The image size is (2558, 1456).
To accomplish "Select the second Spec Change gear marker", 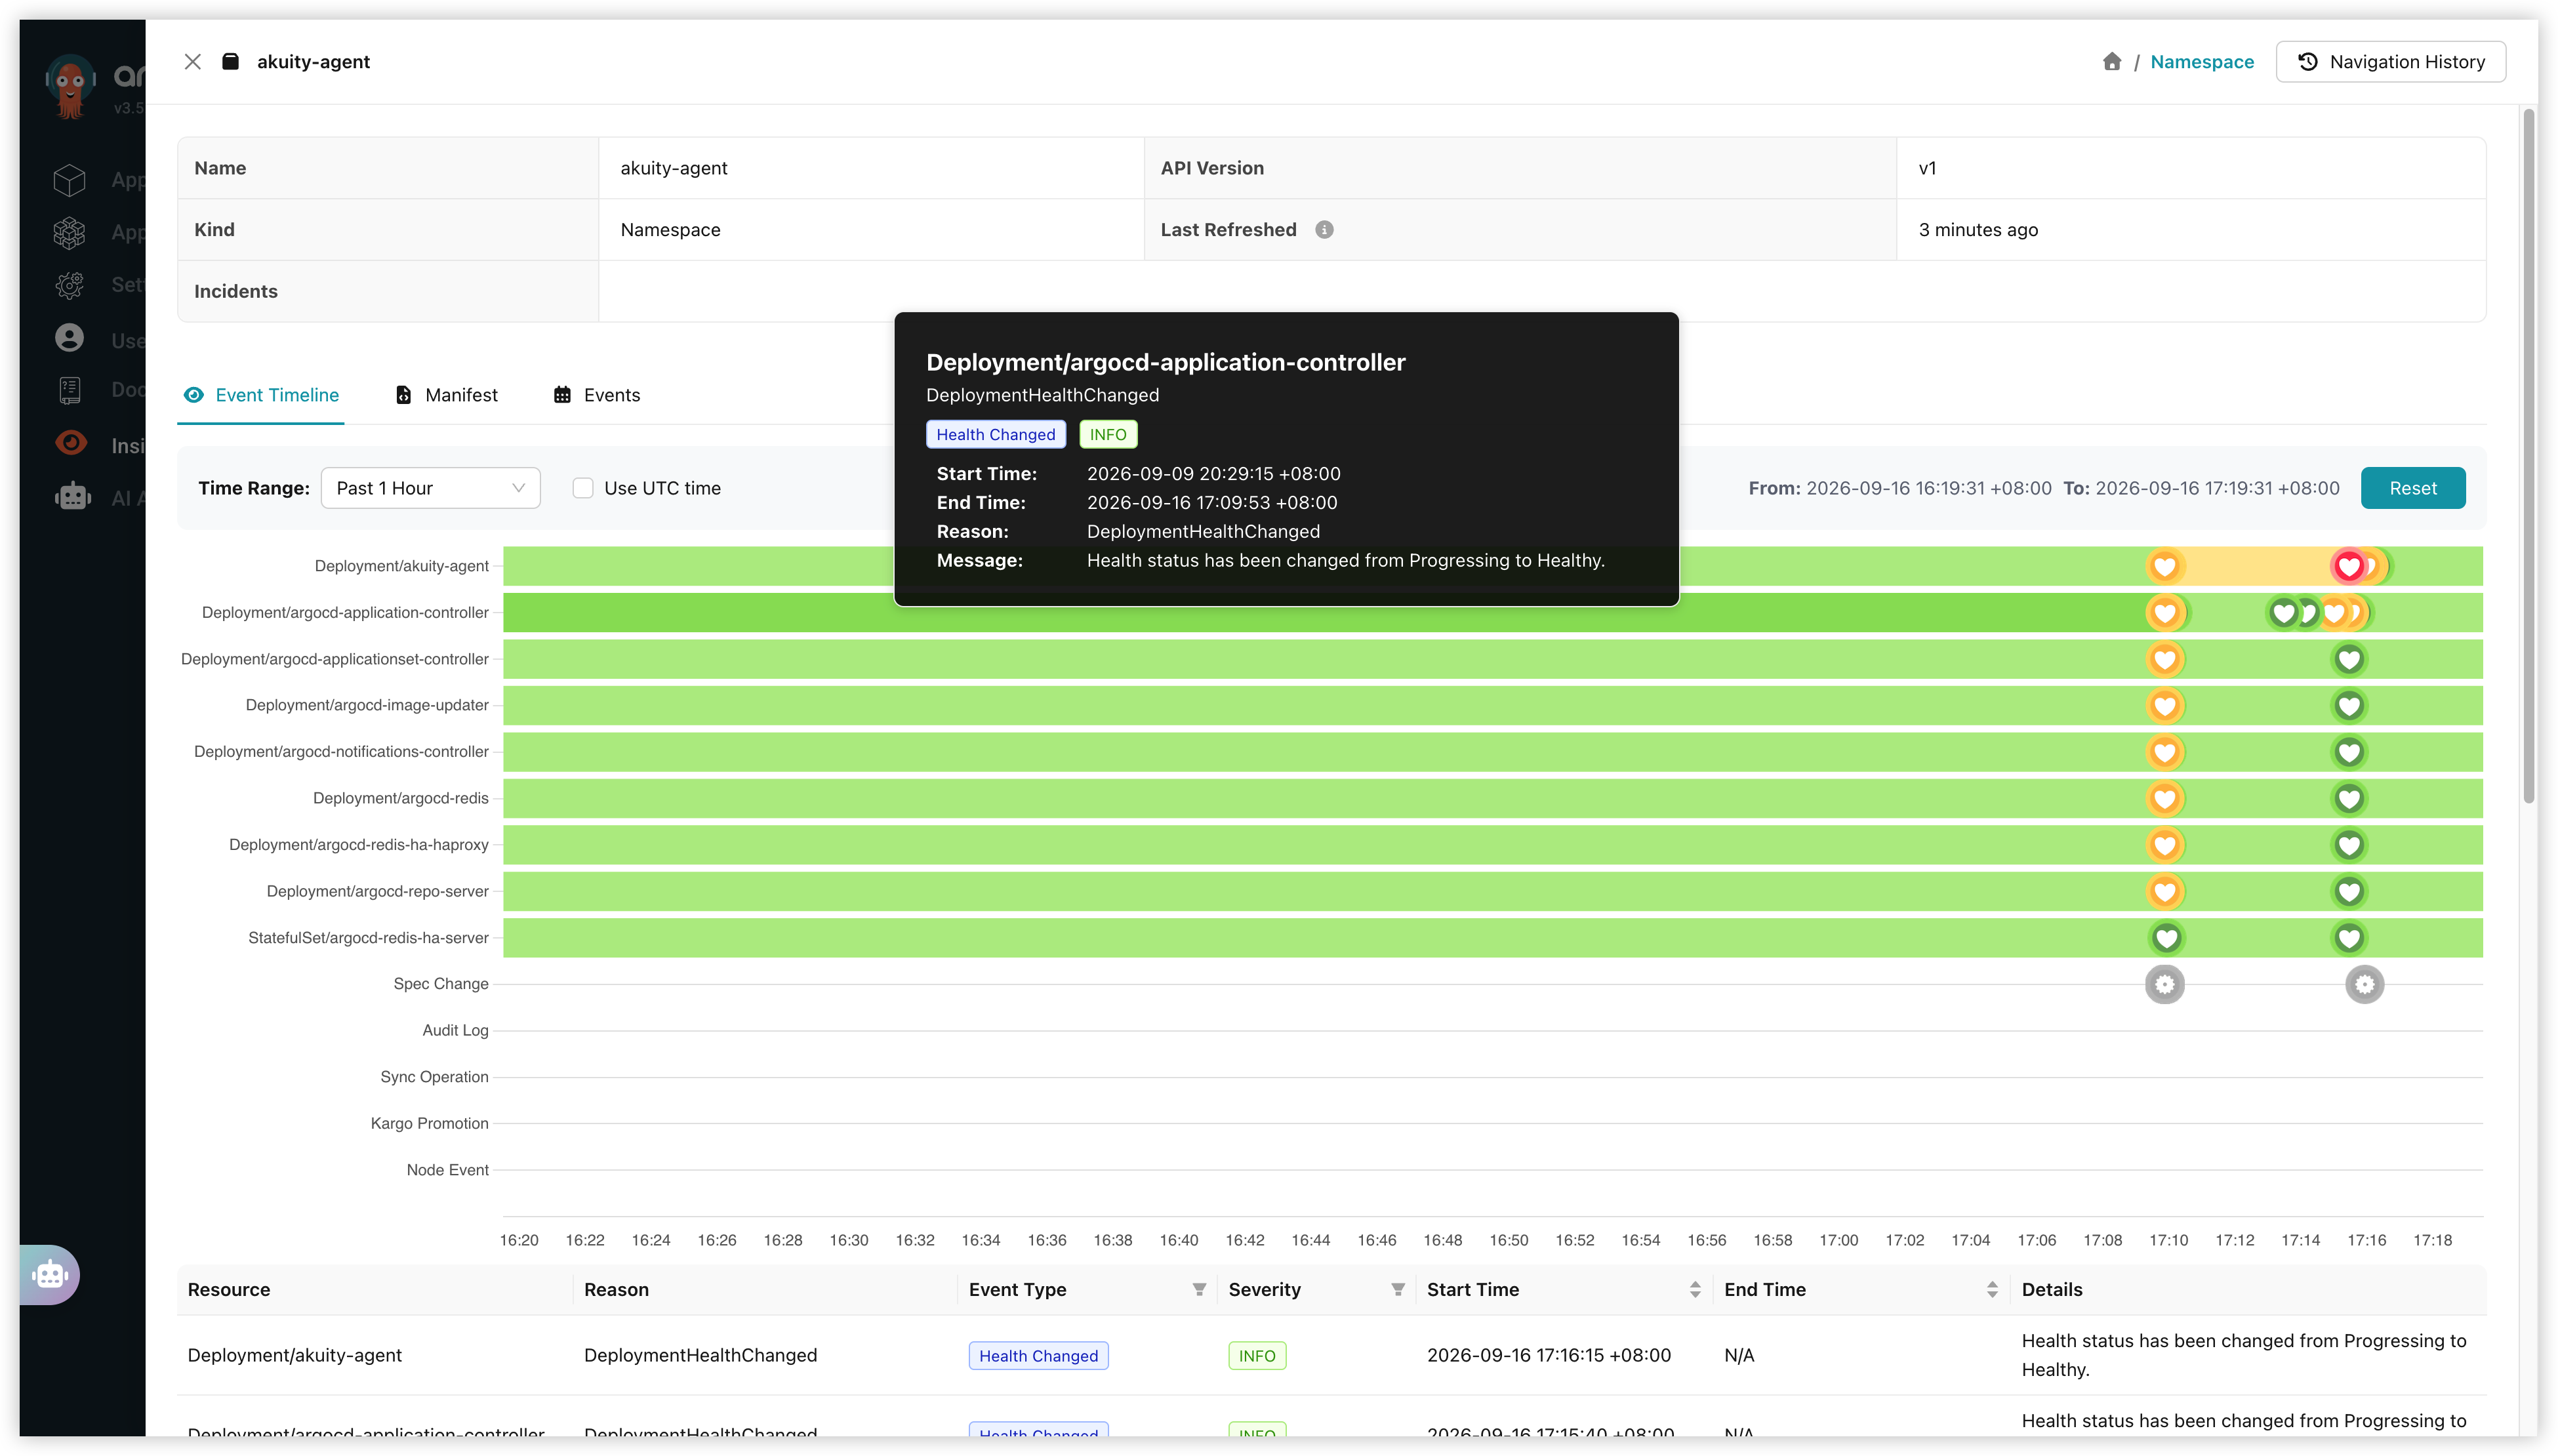I will (x=2364, y=985).
